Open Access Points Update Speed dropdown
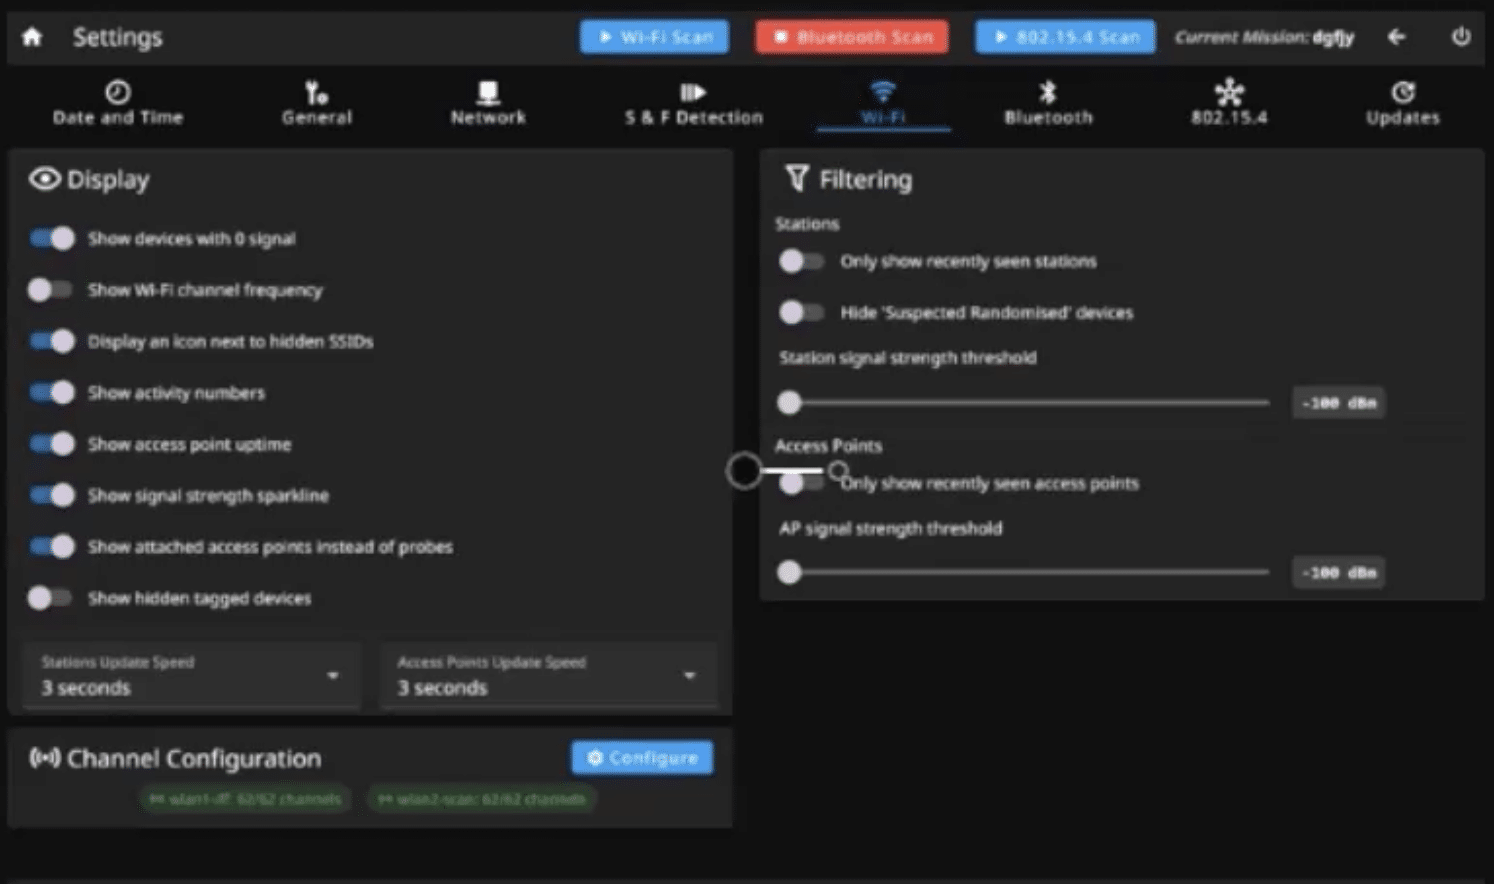 click(x=548, y=676)
